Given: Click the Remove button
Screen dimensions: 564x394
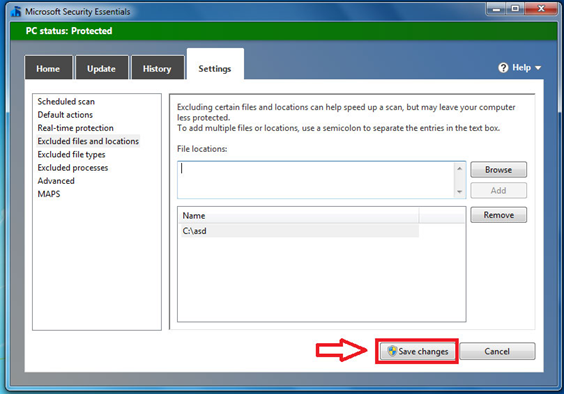Looking at the screenshot, I should coord(499,215).
